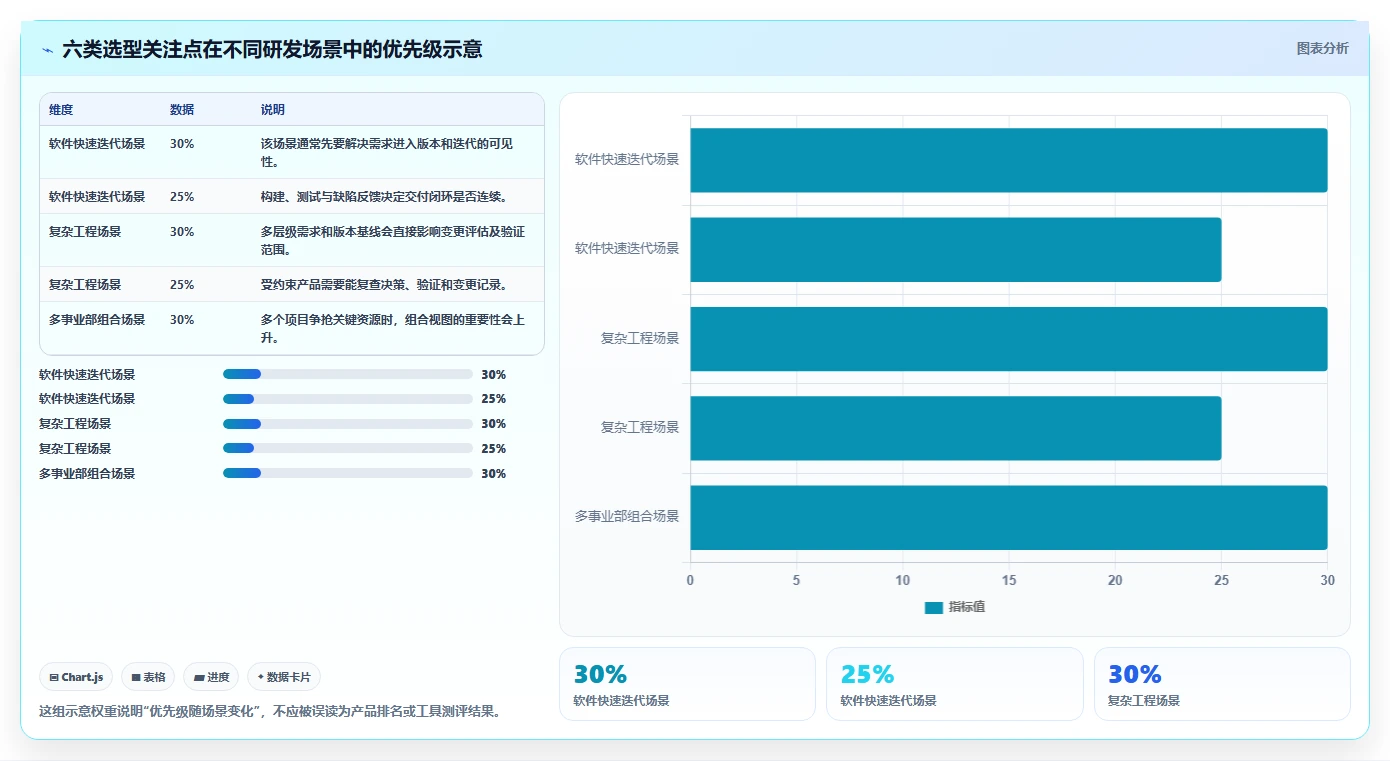Select 软件快速迭代场景 progress bar showing 25%
Screen dimensions: 1390x761
(x=348, y=399)
